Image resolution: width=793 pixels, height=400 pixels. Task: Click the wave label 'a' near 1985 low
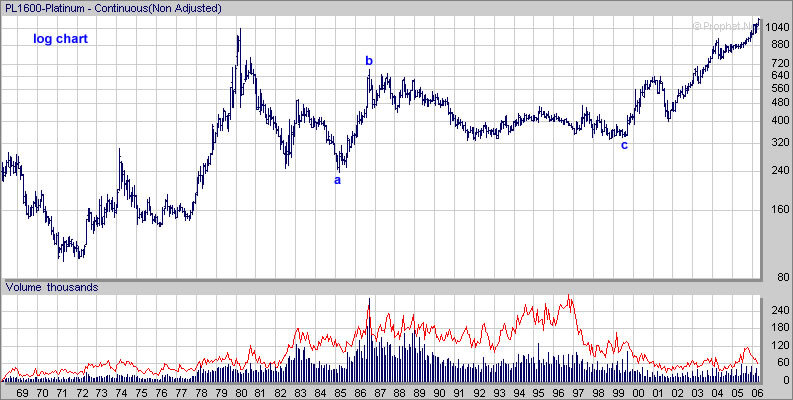338,180
